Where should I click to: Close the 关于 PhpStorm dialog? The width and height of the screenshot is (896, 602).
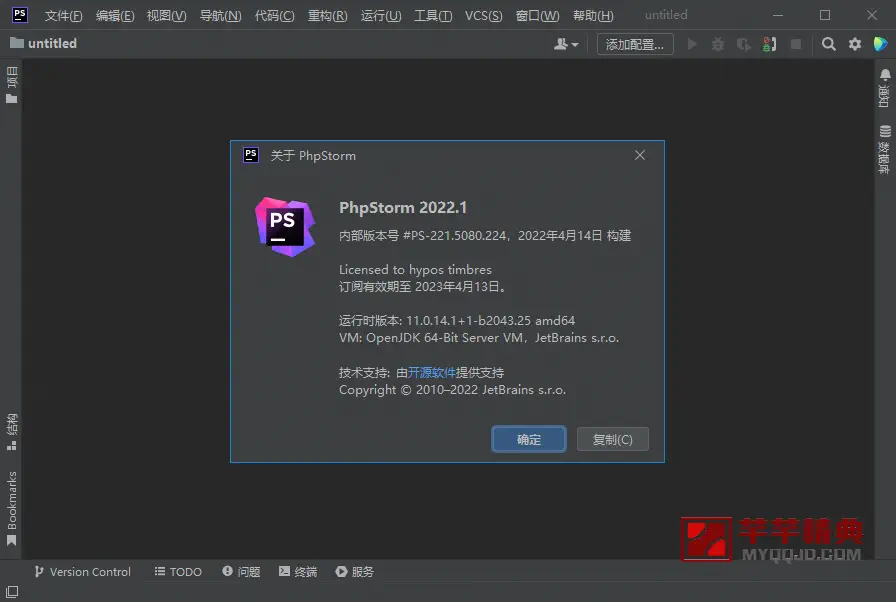[x=640, y=155]
